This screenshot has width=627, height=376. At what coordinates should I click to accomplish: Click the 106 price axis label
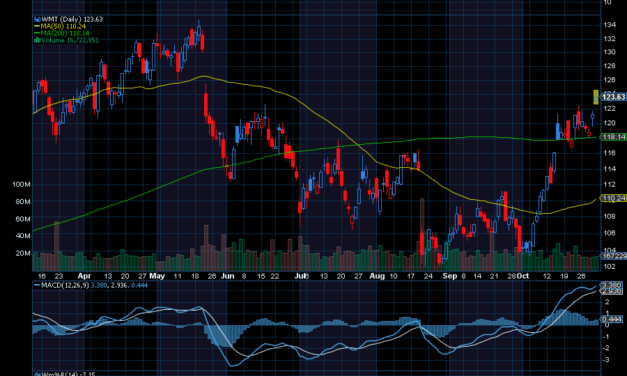pos(609,233)
